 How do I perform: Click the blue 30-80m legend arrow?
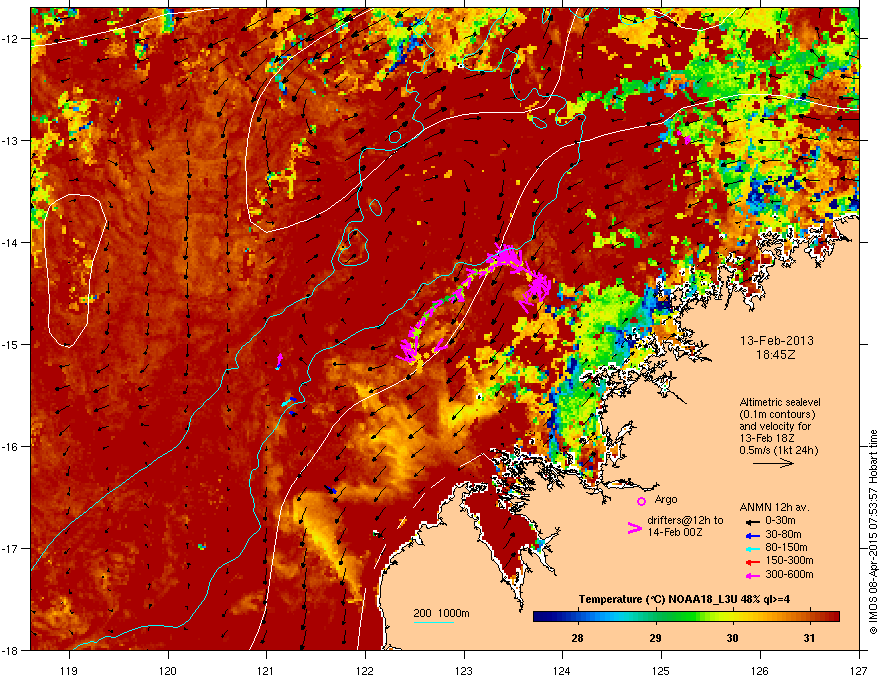753,535
